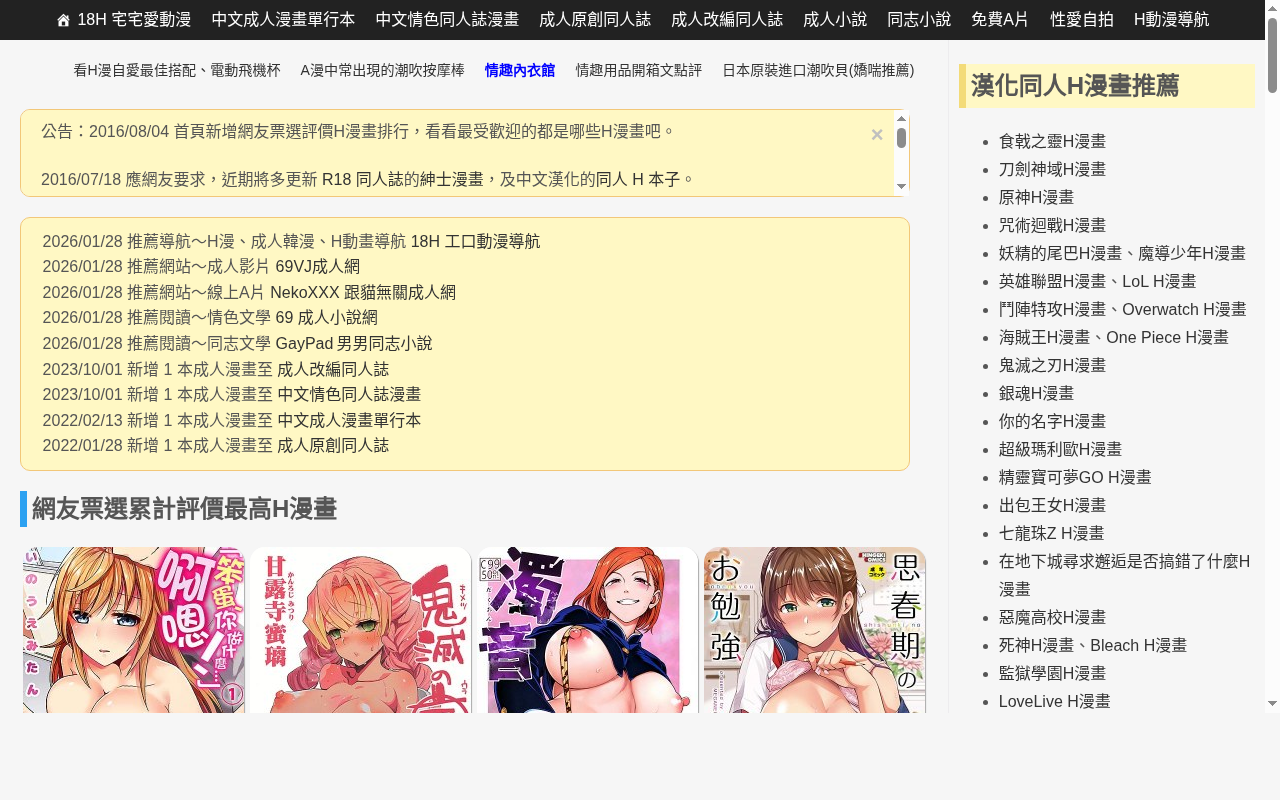Switch to the 同志小說 section
The height and width of the screenshot is (800, 1280).
point(918,20)
